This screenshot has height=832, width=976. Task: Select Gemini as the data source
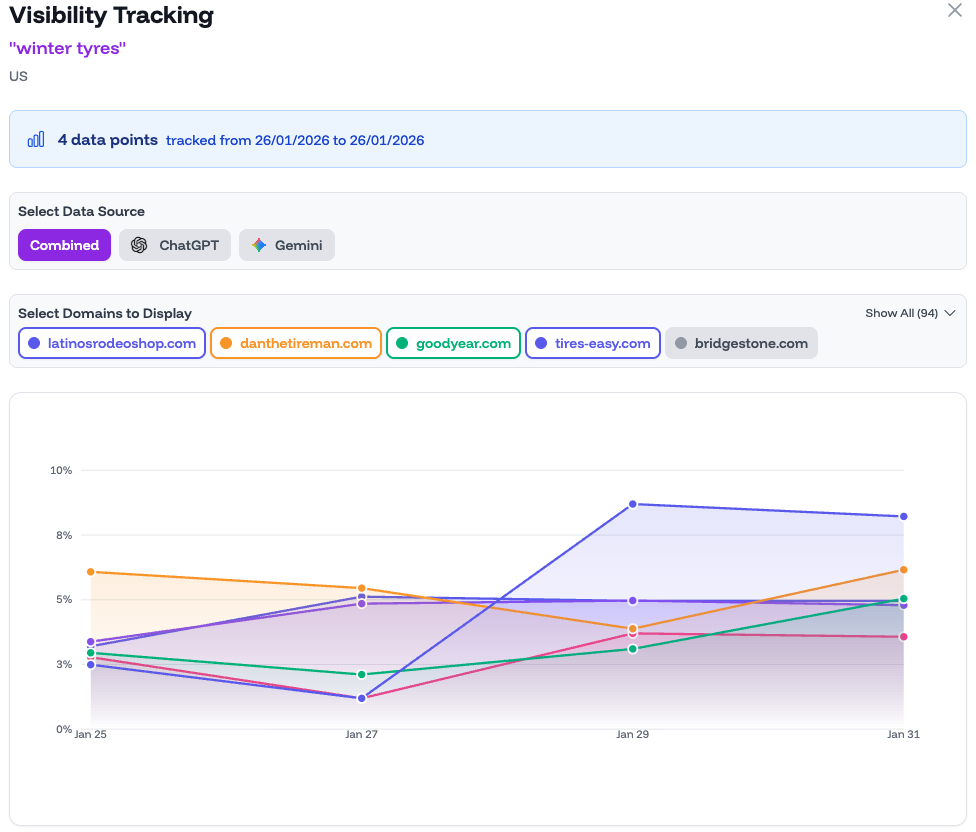tap(287, 245)
